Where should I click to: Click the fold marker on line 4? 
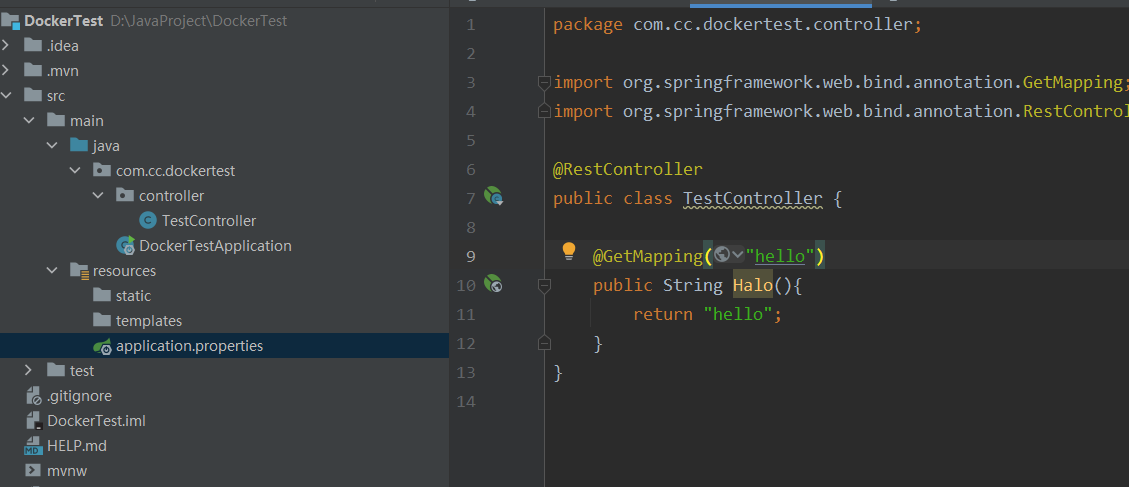(544, 111)
